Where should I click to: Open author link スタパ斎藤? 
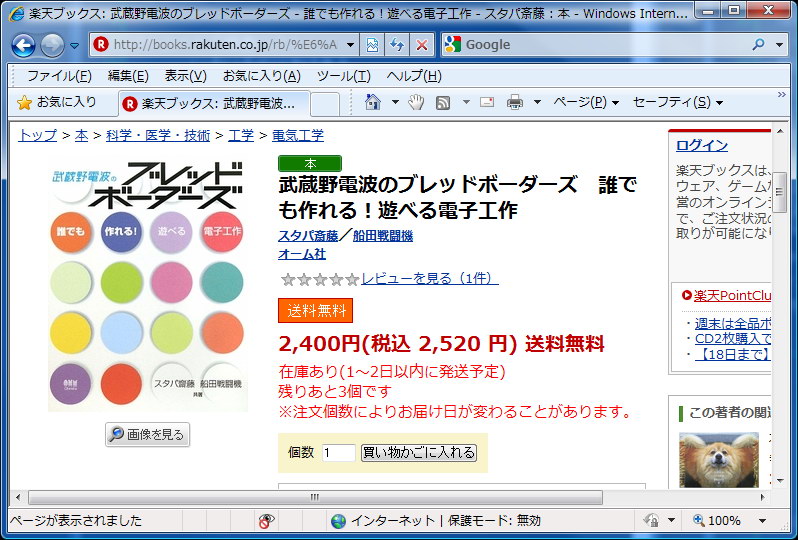click(x=308, y=236)
